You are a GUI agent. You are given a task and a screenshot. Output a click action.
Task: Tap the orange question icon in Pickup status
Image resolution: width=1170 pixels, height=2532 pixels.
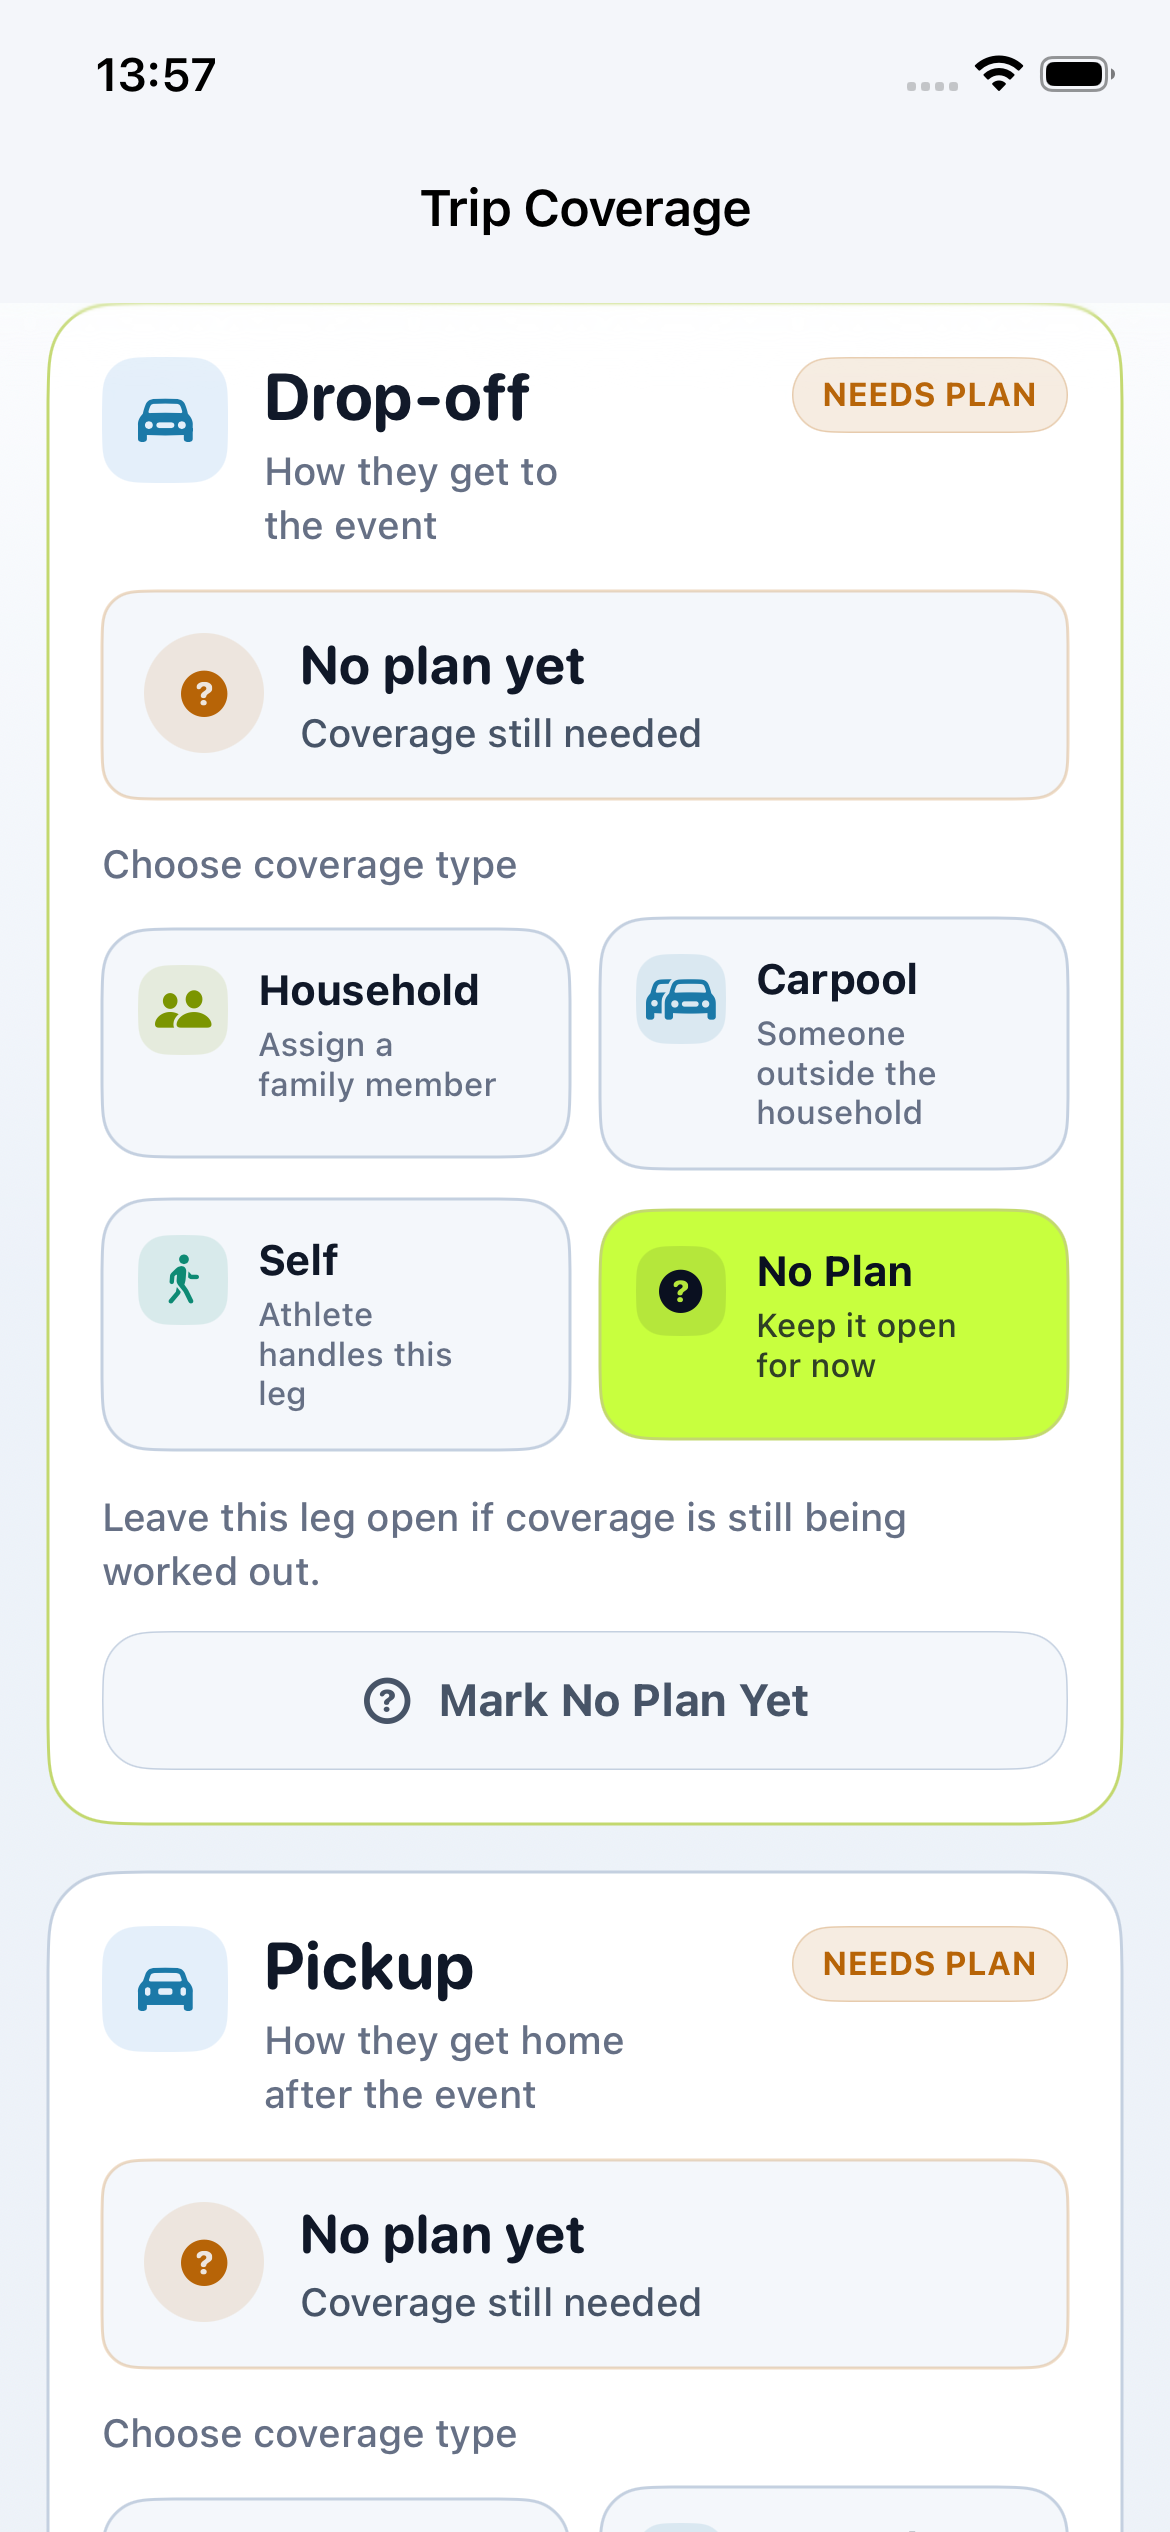coord(204,2262)
